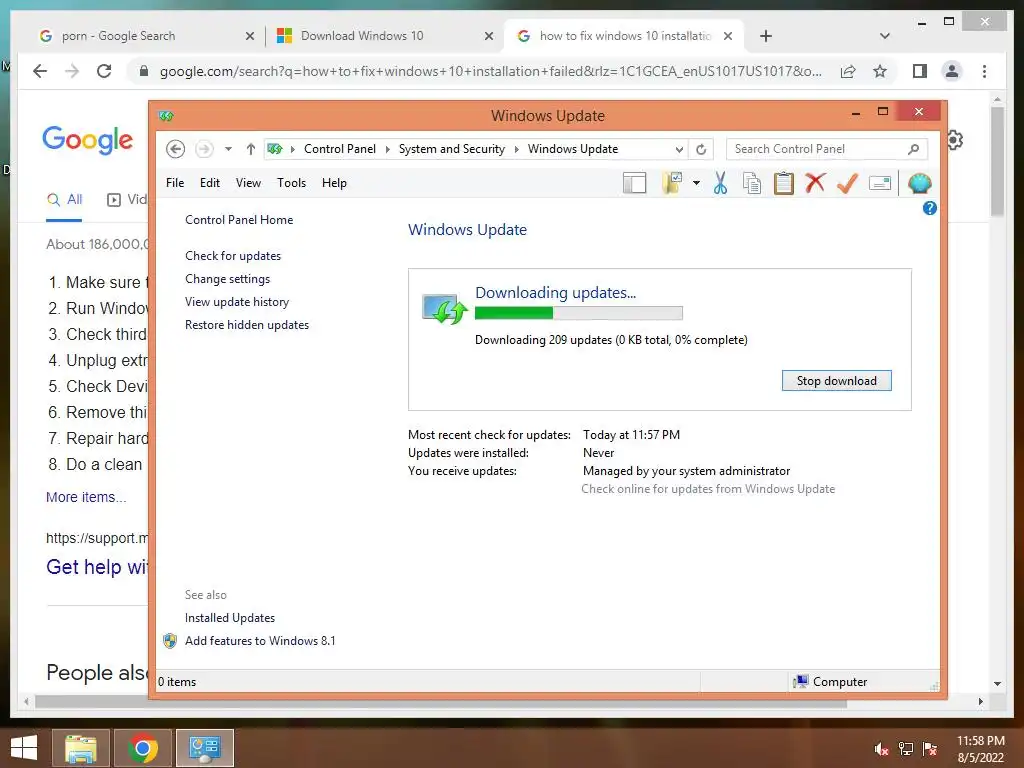The width and height of the screenshot is (1024, 768).
Task: Expand arrow after System and Security breadcrumb
Action: [x=517, y=150]
